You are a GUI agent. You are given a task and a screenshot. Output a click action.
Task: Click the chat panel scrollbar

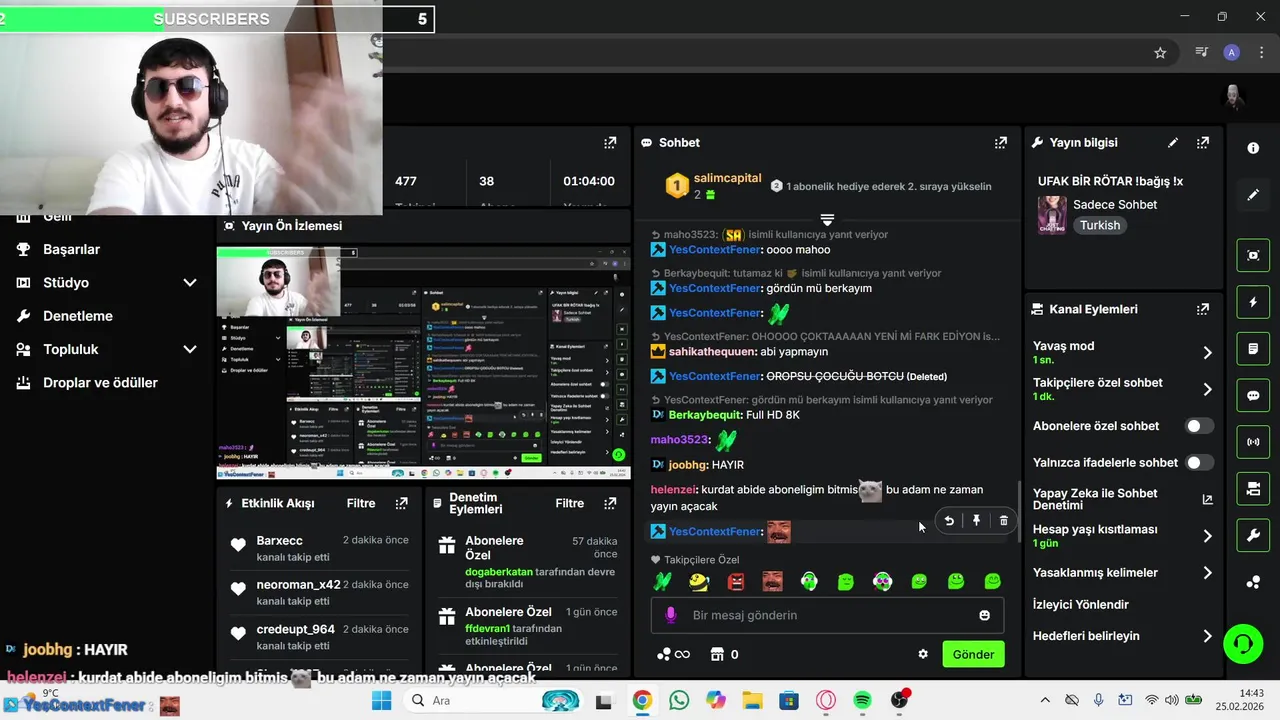pos(1020,513)
